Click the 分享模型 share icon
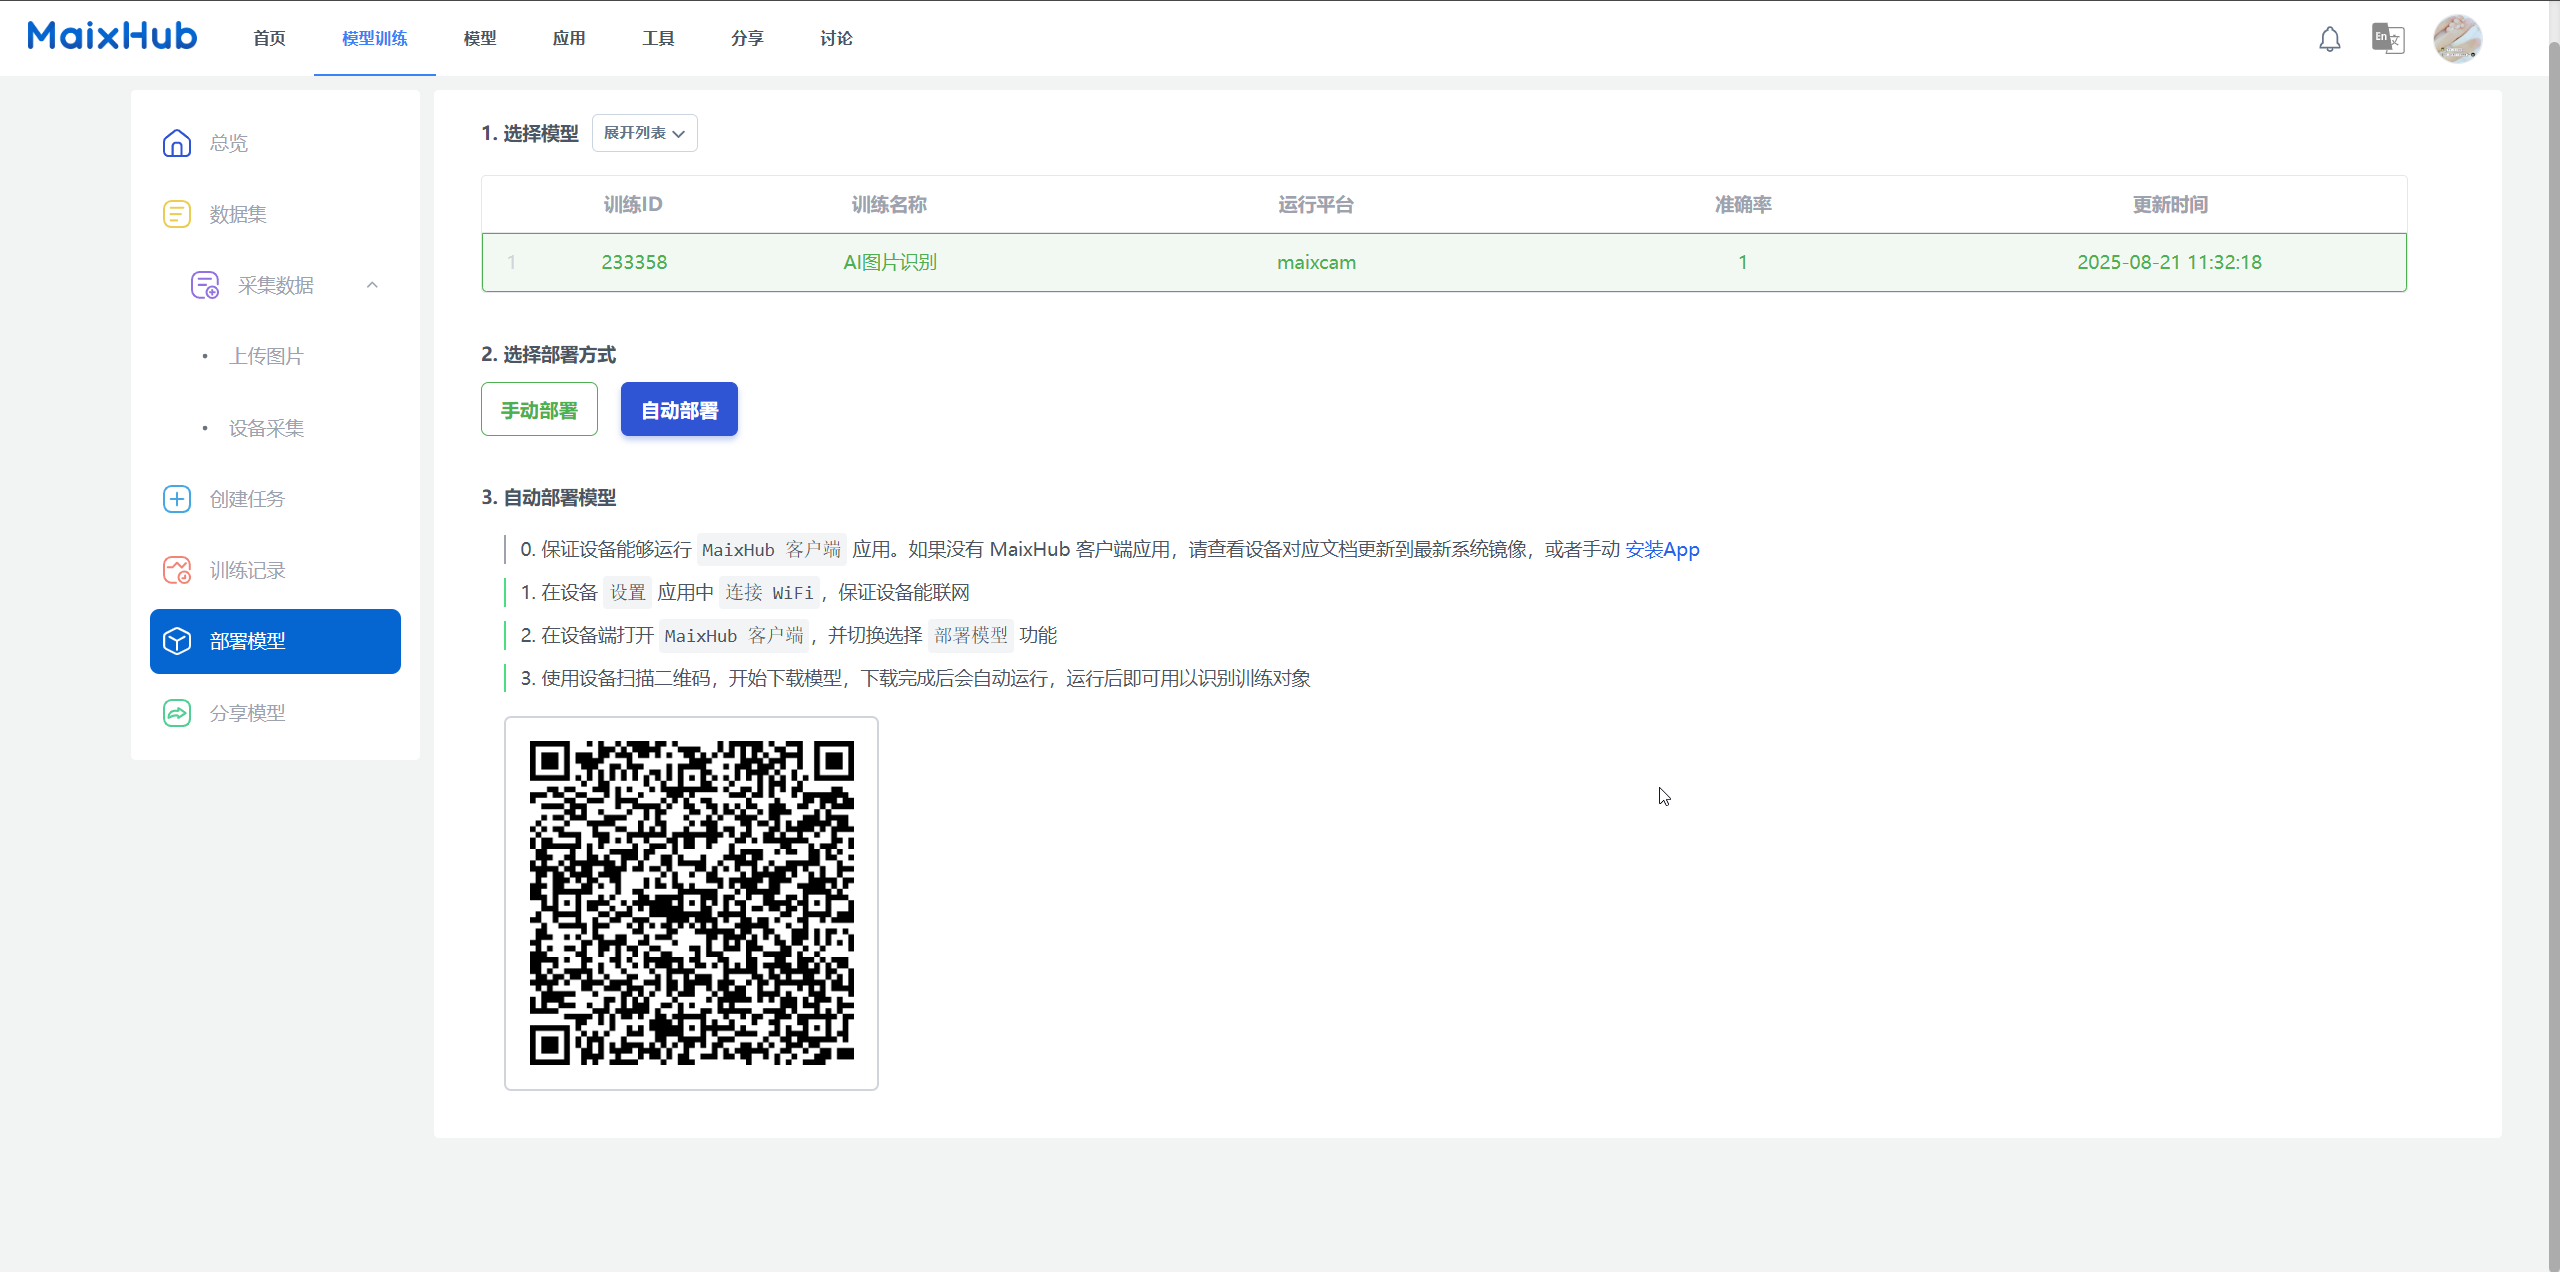Screen dimensions: 2560x1272 [x=177, y=713]
